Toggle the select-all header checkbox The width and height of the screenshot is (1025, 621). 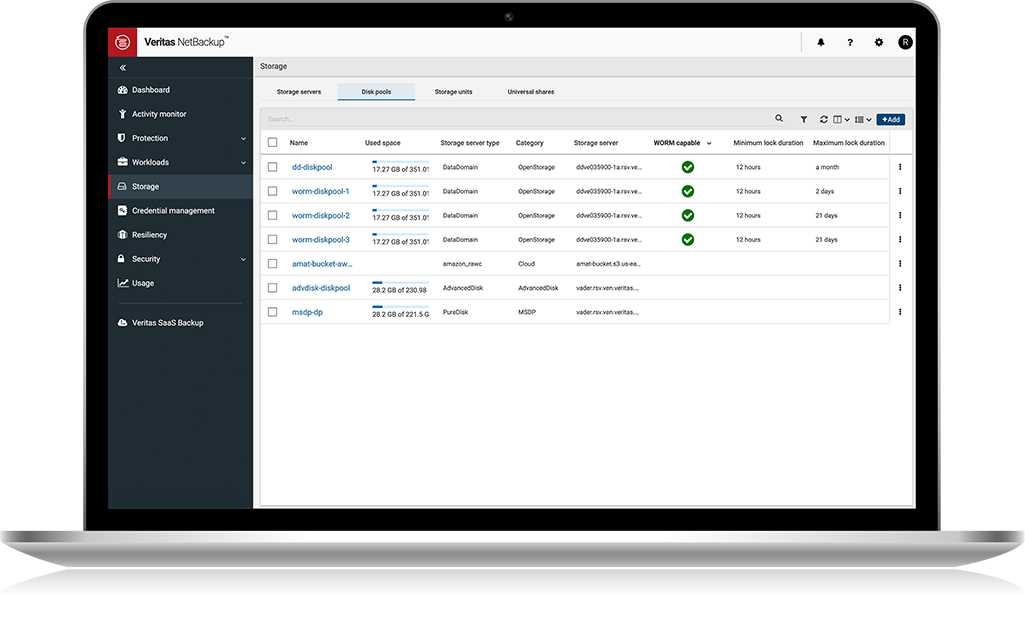[272, 143]
